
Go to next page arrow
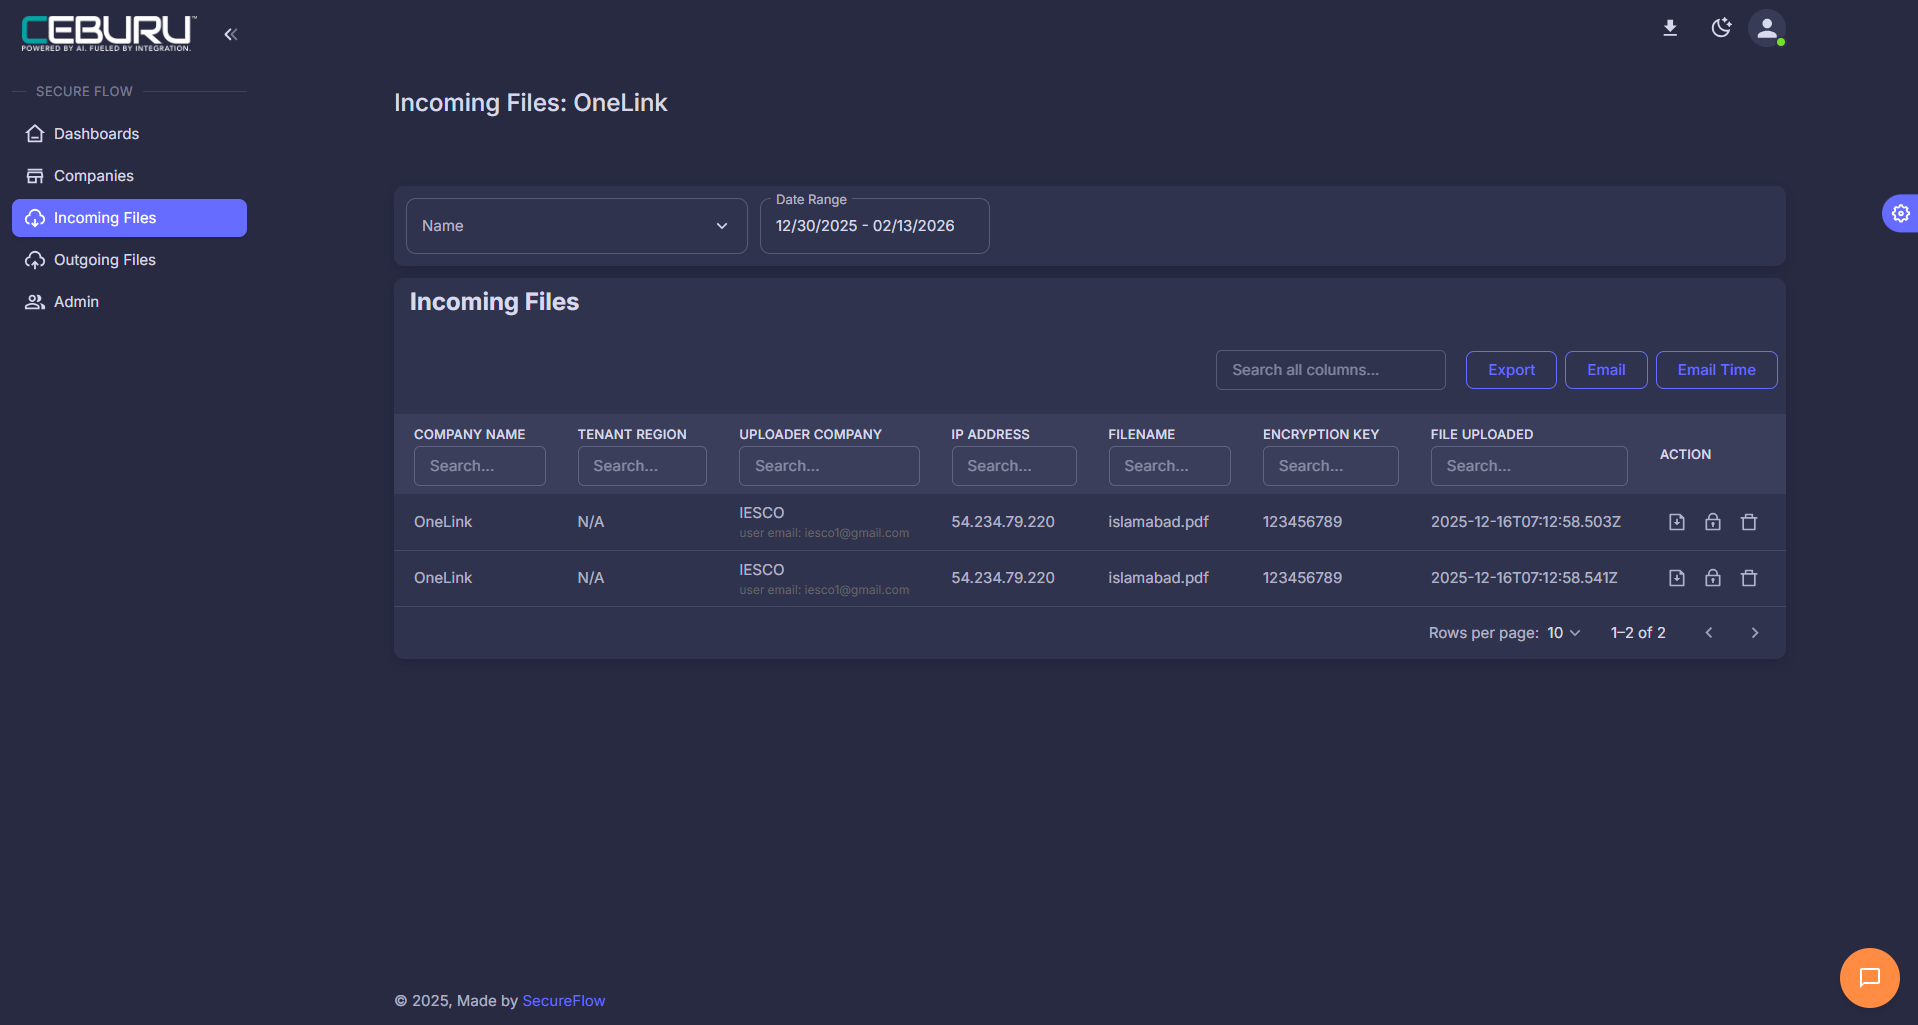(1755, 633)
